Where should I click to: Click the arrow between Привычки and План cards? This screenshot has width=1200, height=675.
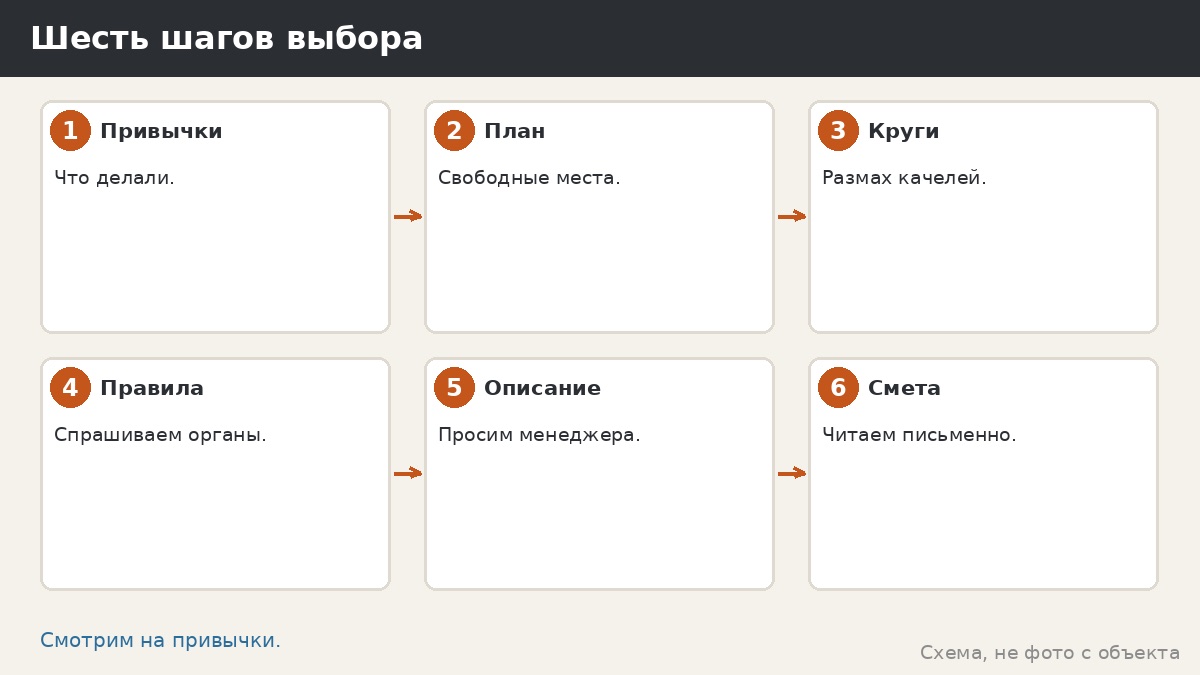408,216
